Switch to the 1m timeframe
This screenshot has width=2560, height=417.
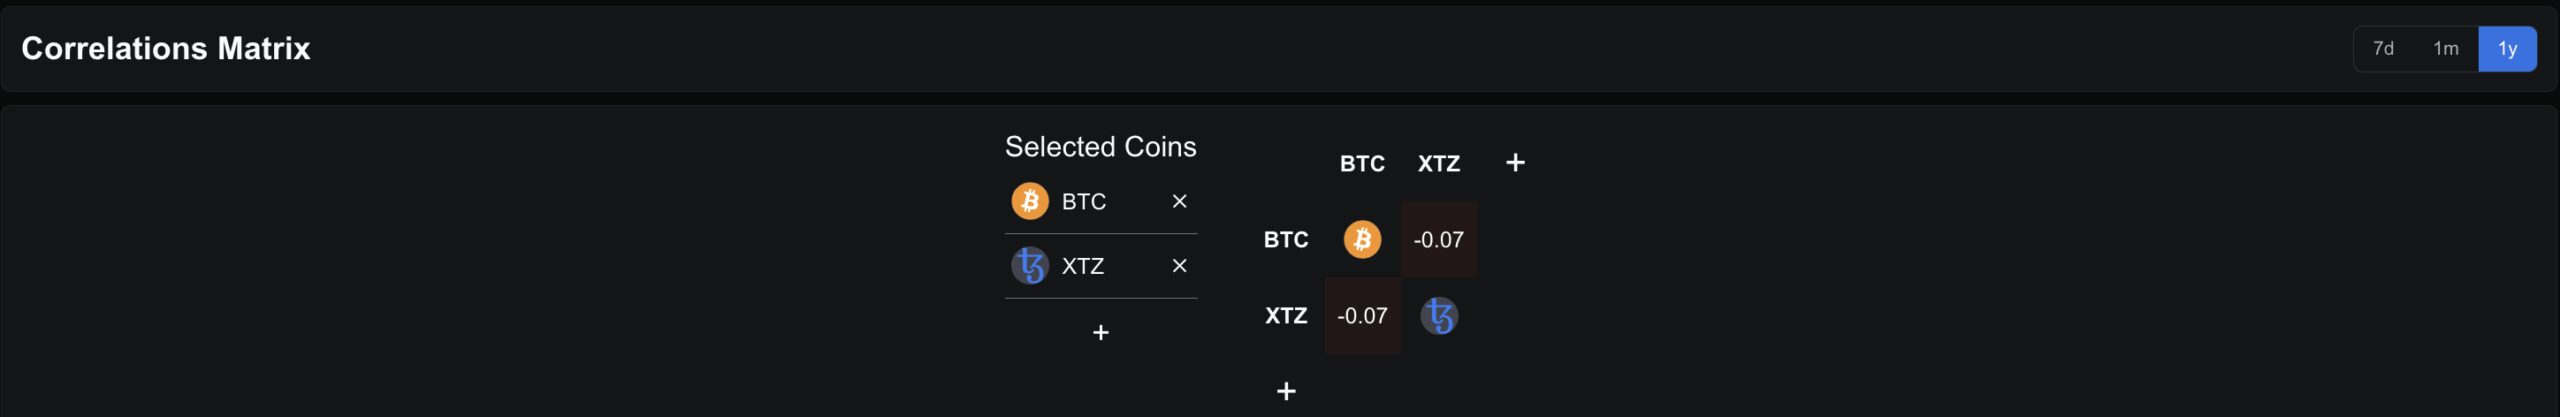[x=2446, y=49]
